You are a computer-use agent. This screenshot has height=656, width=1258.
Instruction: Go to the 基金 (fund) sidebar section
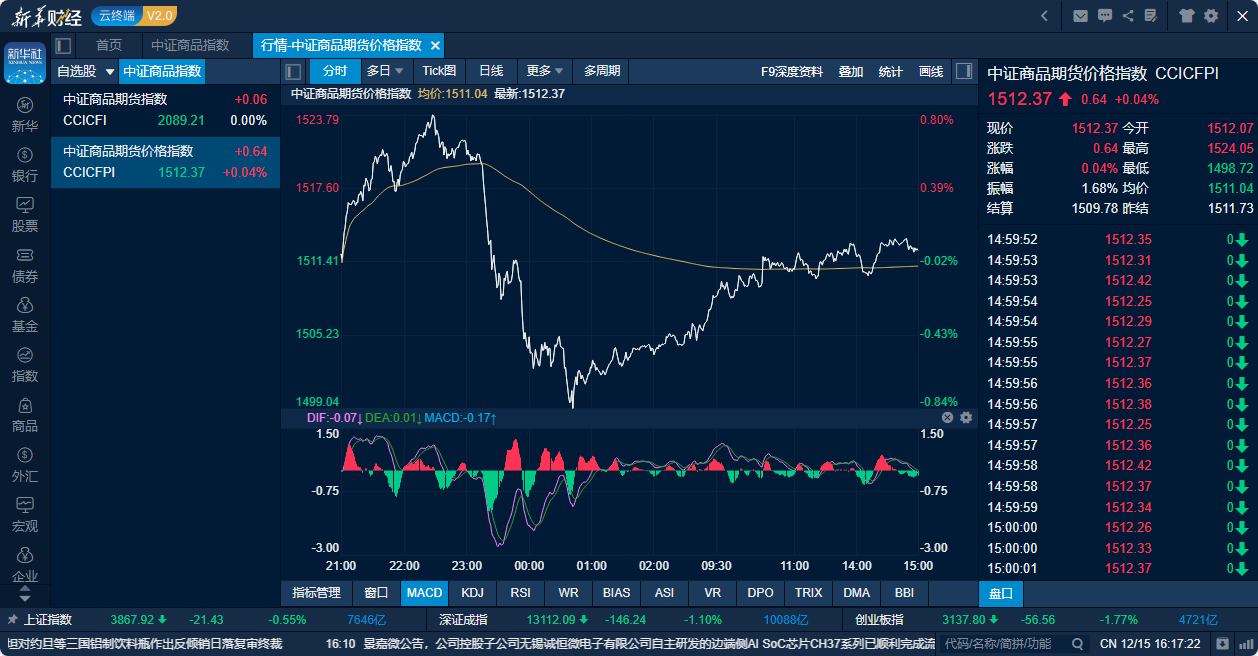tap(25, 315)
